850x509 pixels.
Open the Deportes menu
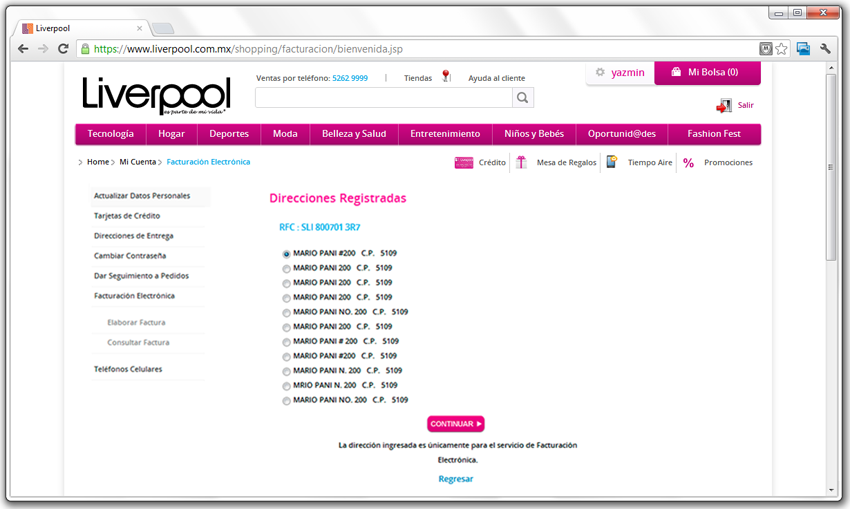pyautogui.click(x=229, y=134)
